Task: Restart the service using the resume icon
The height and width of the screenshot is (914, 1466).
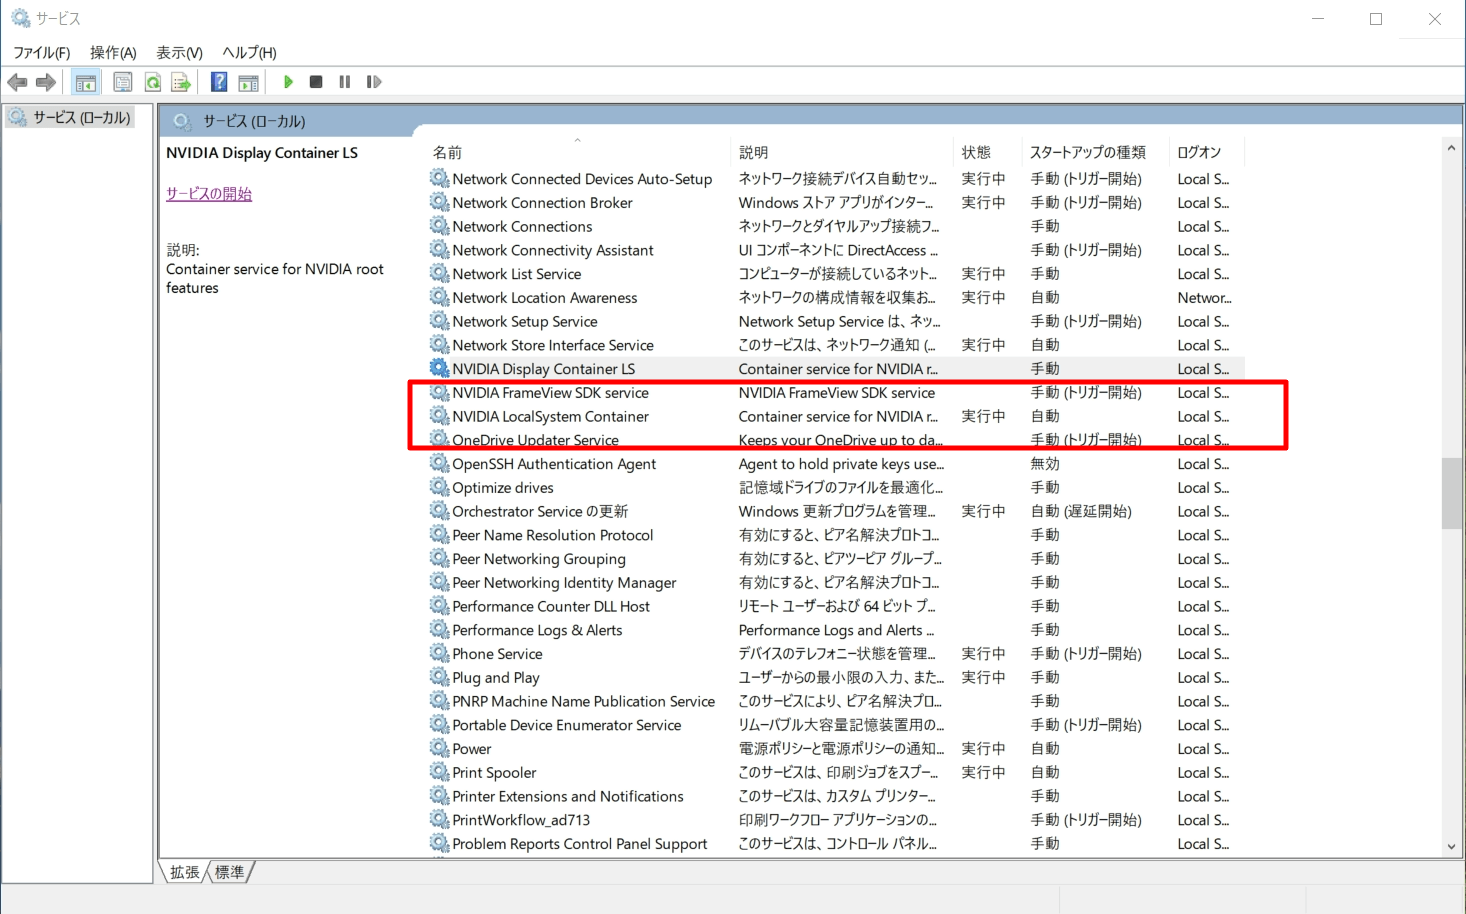Action: coord(373,81)
